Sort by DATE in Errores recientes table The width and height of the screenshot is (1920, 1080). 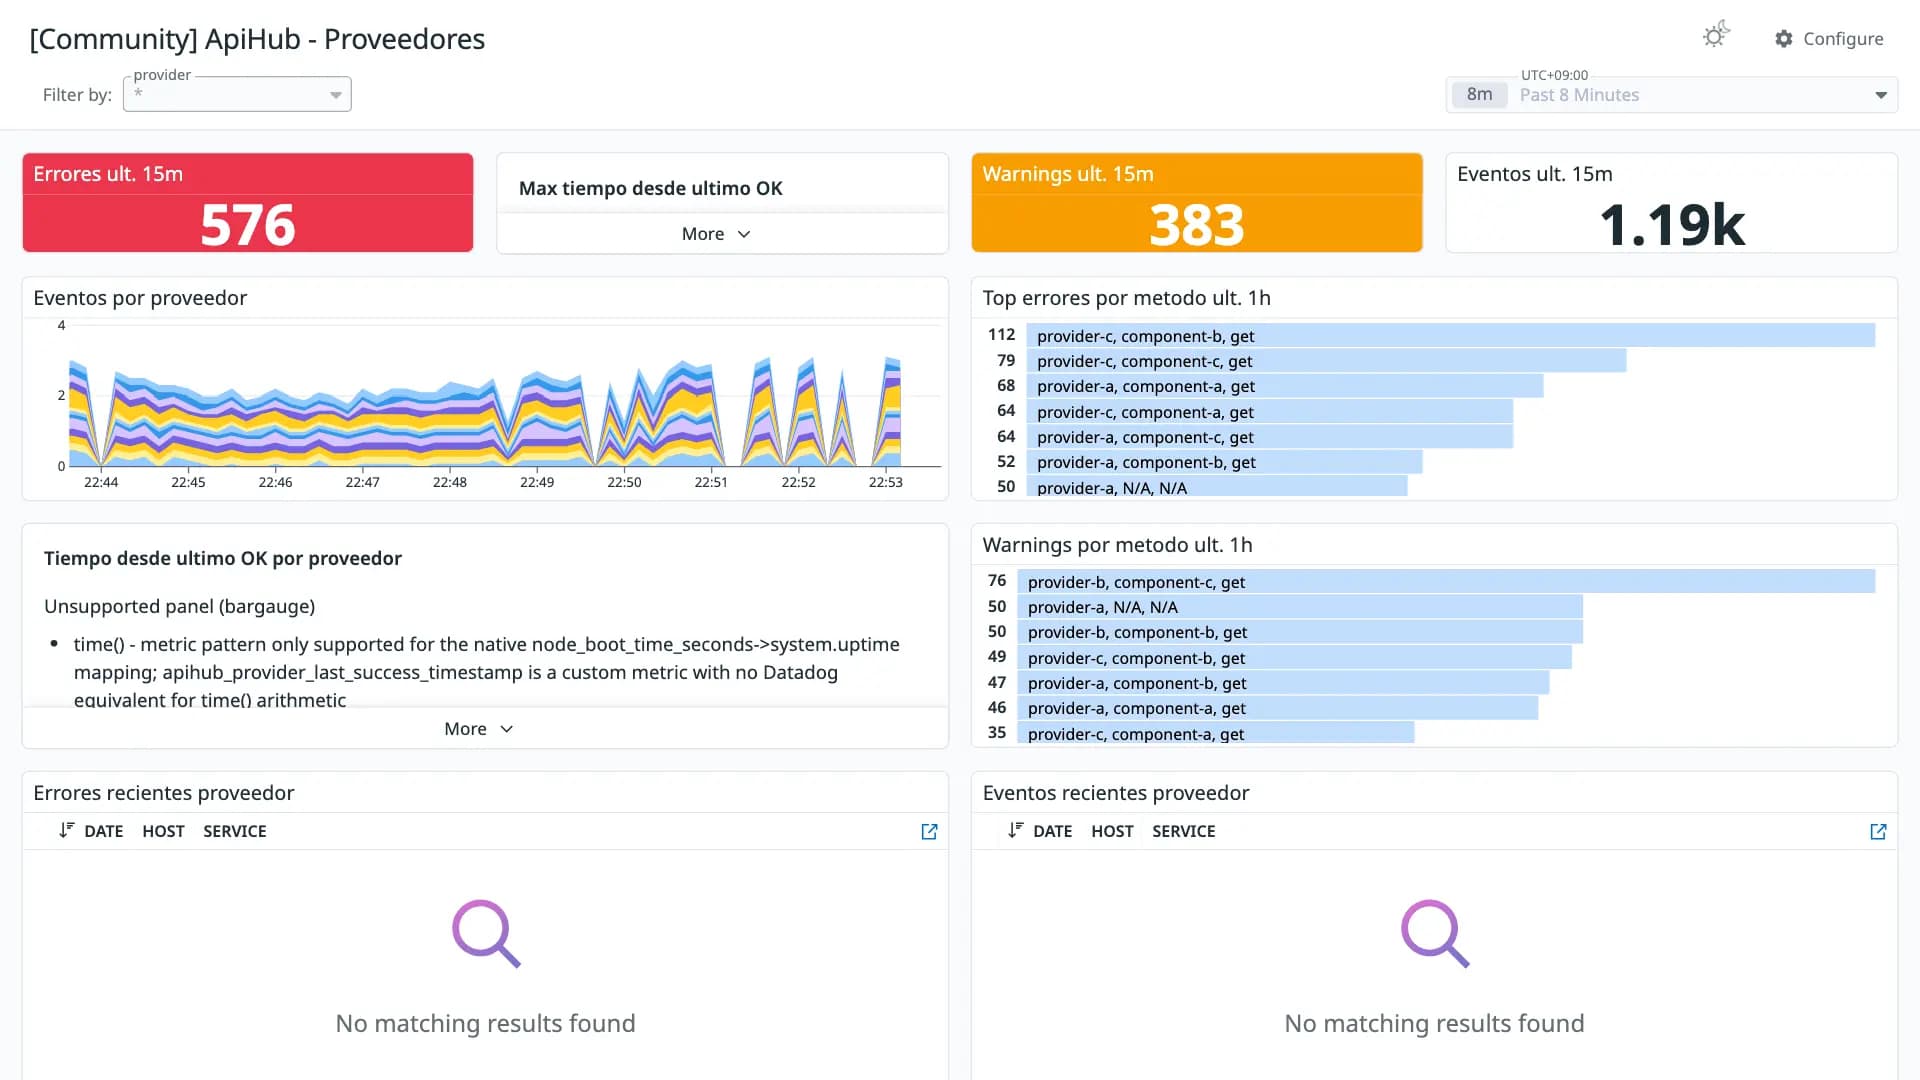point(103,832)
